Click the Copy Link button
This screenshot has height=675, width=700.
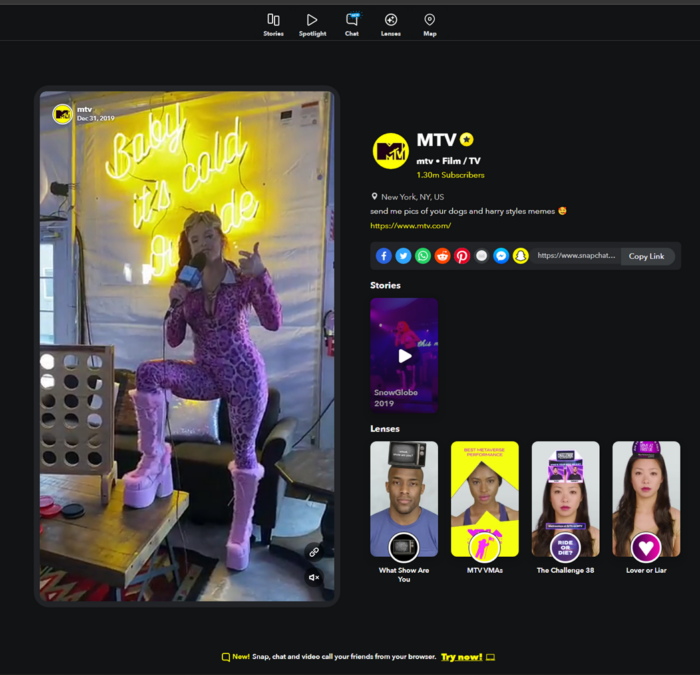click(x=646, y=256)
